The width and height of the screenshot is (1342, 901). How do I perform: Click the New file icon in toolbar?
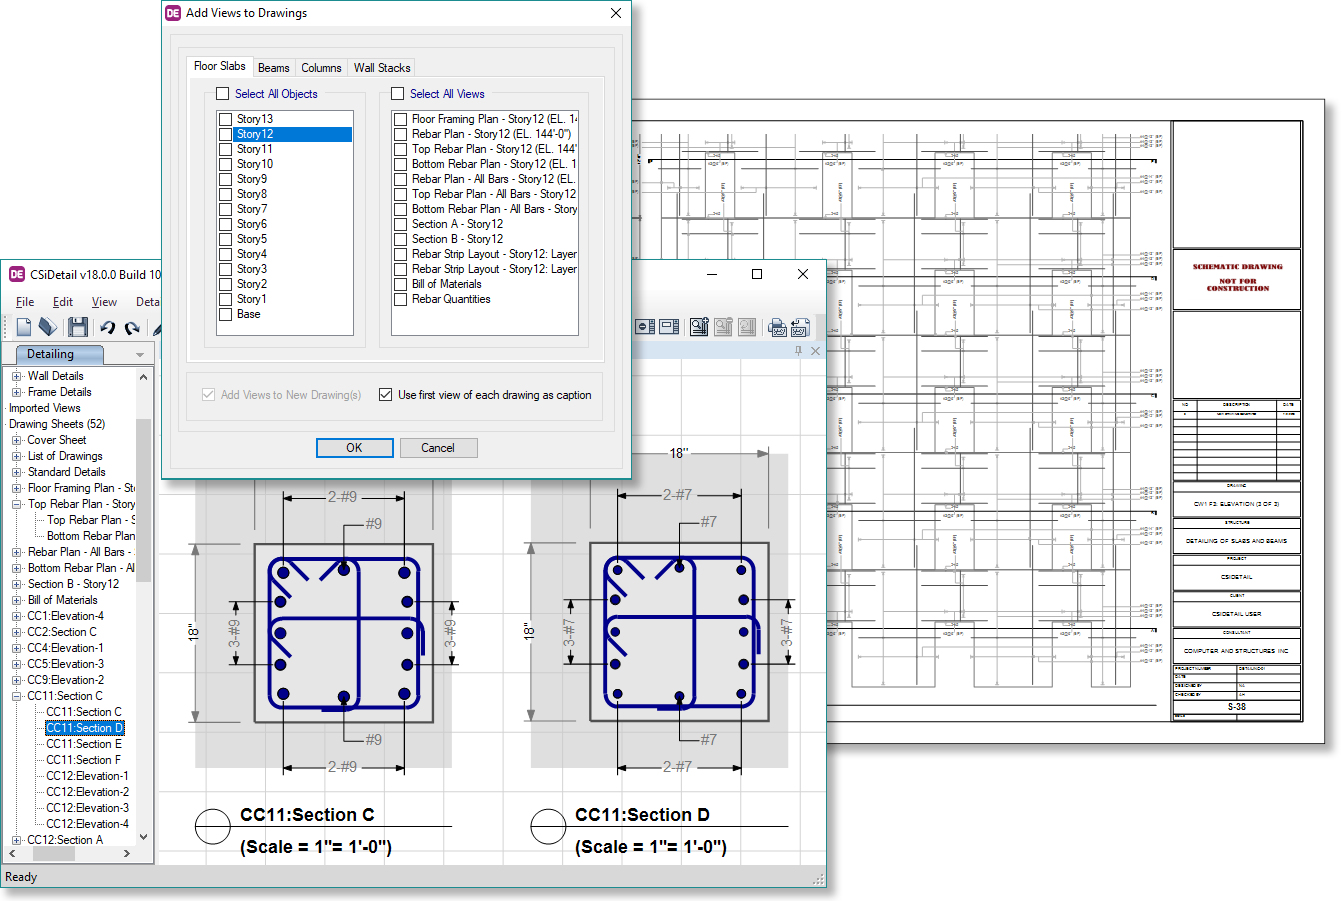tap(24, 327)
